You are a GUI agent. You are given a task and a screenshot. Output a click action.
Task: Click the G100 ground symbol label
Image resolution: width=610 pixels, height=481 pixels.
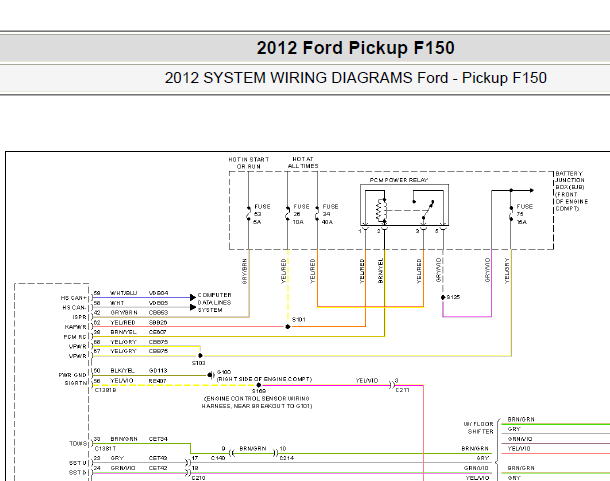[224, 372]
